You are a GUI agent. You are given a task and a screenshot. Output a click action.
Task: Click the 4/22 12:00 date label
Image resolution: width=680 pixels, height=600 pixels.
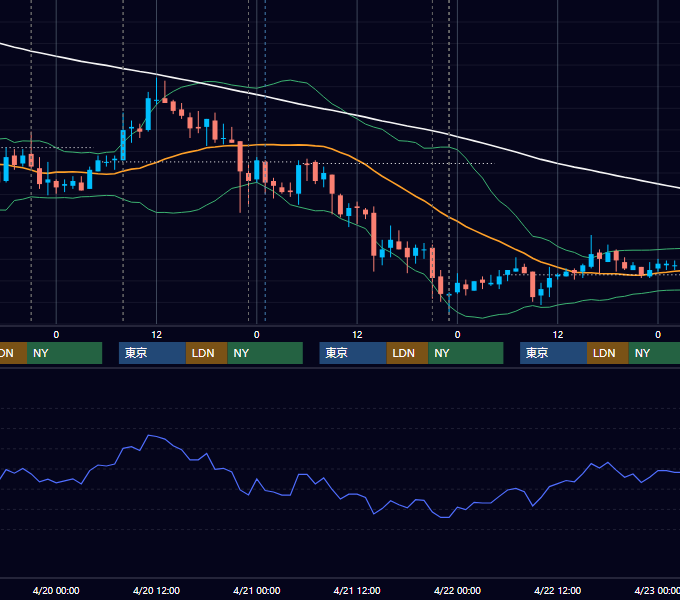point(557,590)
